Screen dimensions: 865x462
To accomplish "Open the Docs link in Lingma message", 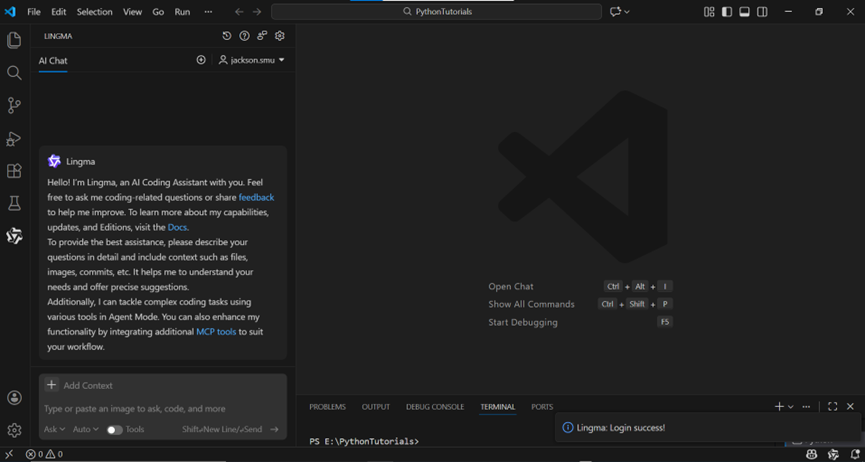I will click(x=178, y=227).
